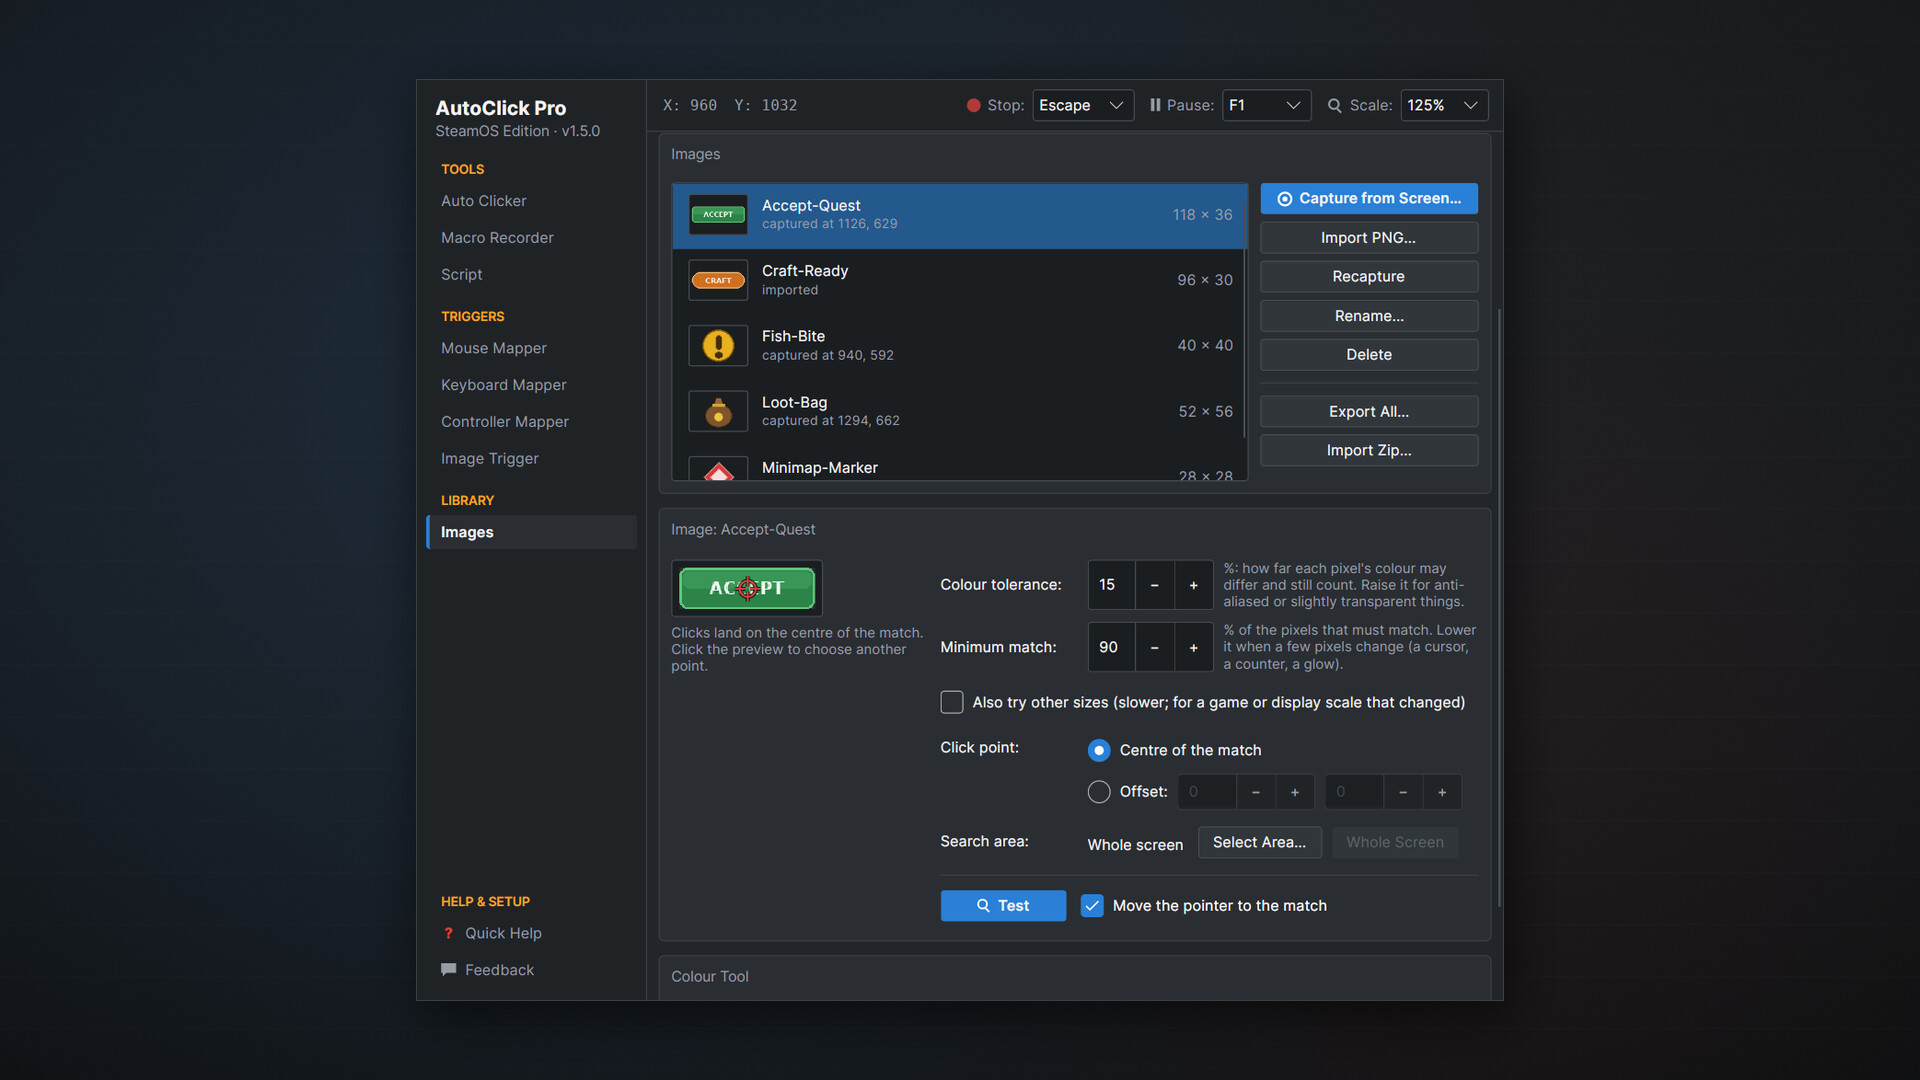
Task: Click the Loot-Bag thumbnail icon
Action: pos(718,411)
